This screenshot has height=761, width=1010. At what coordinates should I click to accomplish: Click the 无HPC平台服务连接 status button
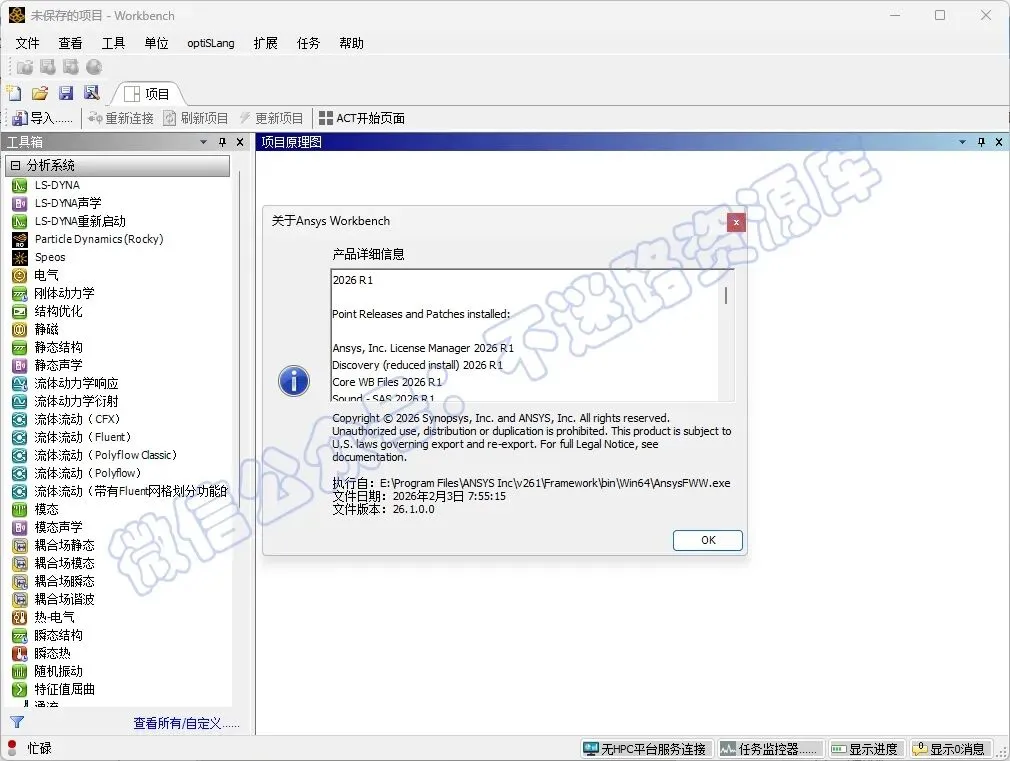pyautogui.click(x=647, y=749)
